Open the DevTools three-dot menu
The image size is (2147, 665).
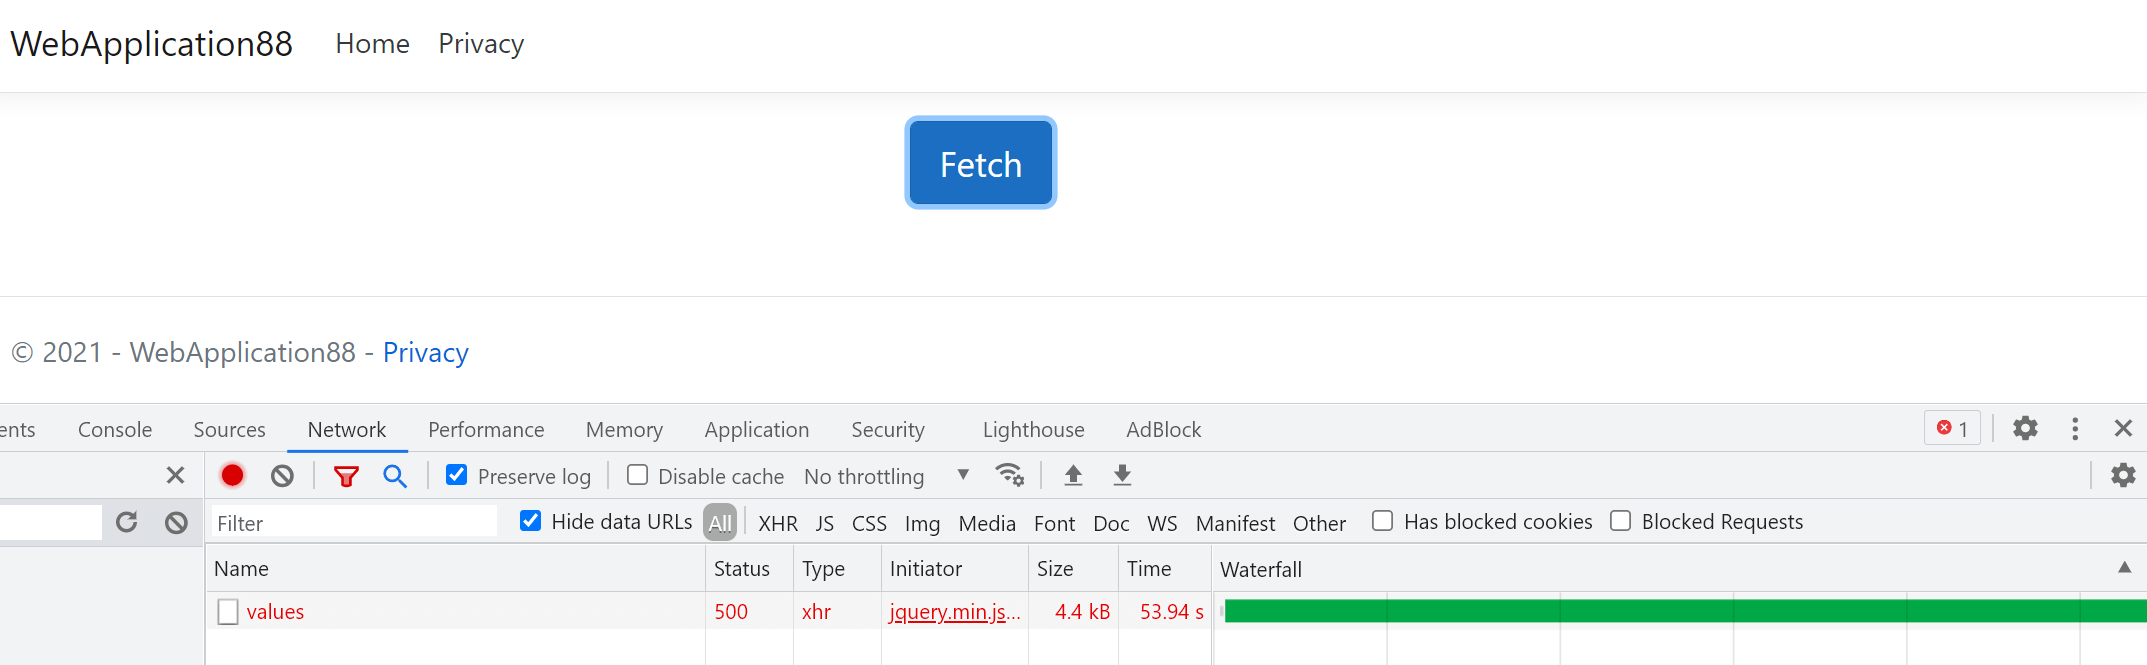point(2075,428)
